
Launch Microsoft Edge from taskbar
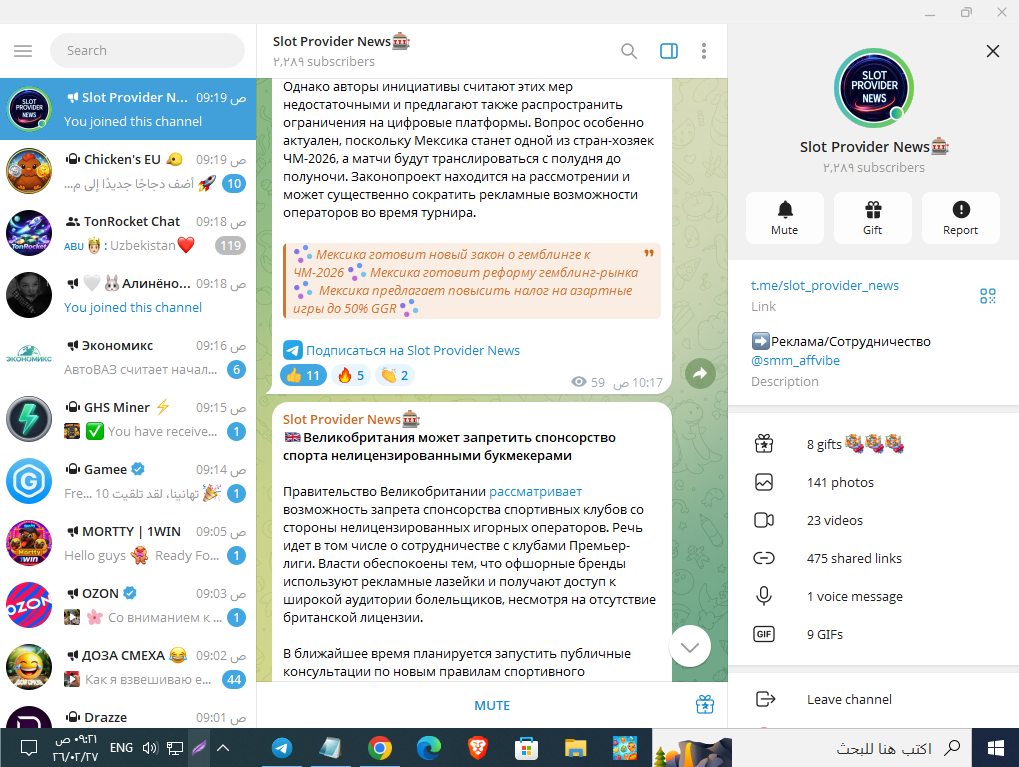tap(428, 748)
